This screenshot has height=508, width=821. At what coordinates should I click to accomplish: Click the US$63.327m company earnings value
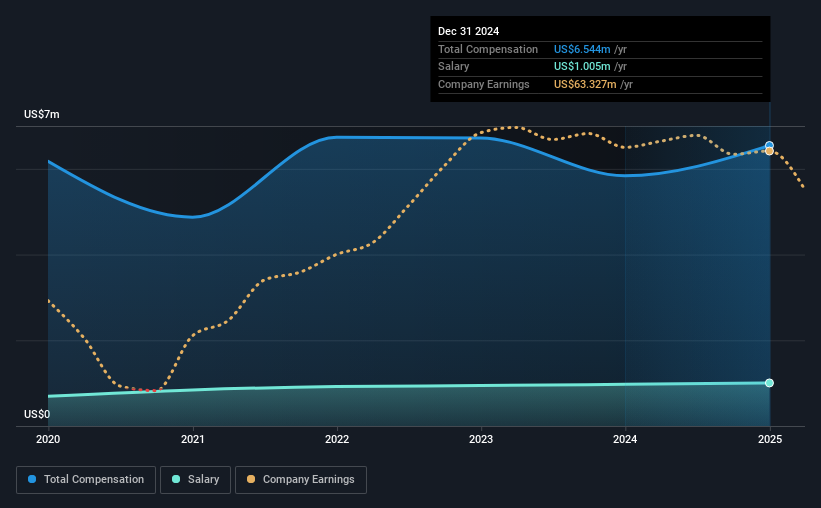click(585, 84)
